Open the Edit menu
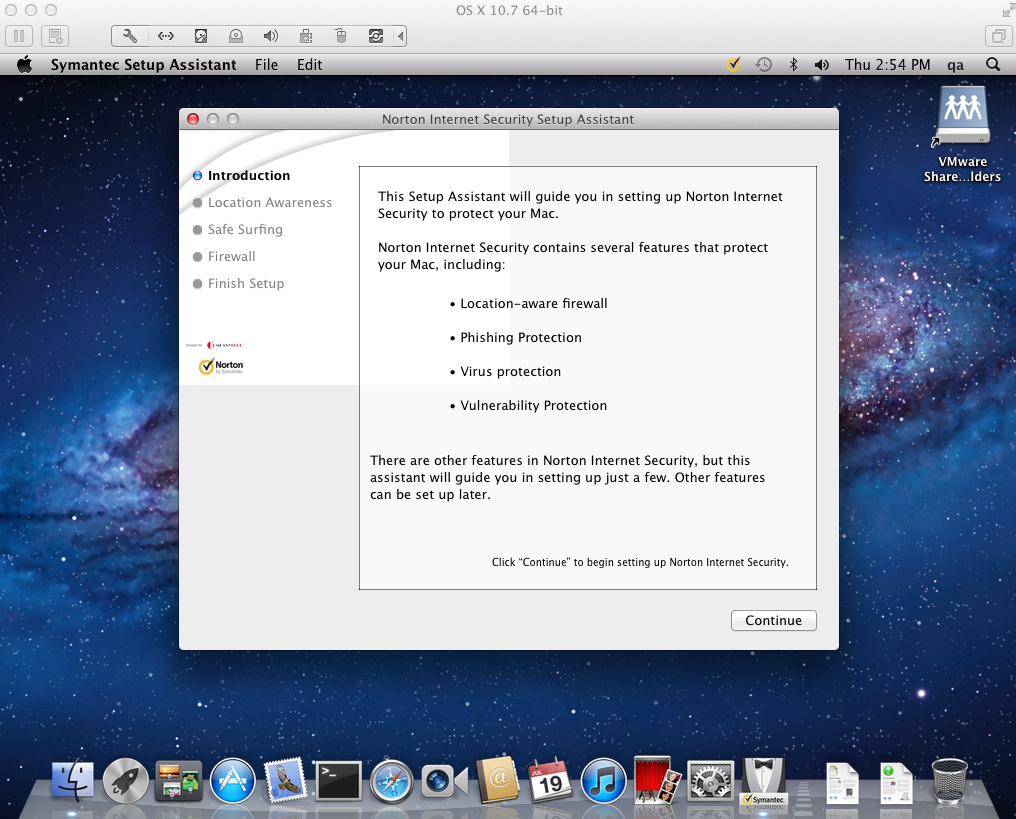1016x819 pixels. pos(310,64)
